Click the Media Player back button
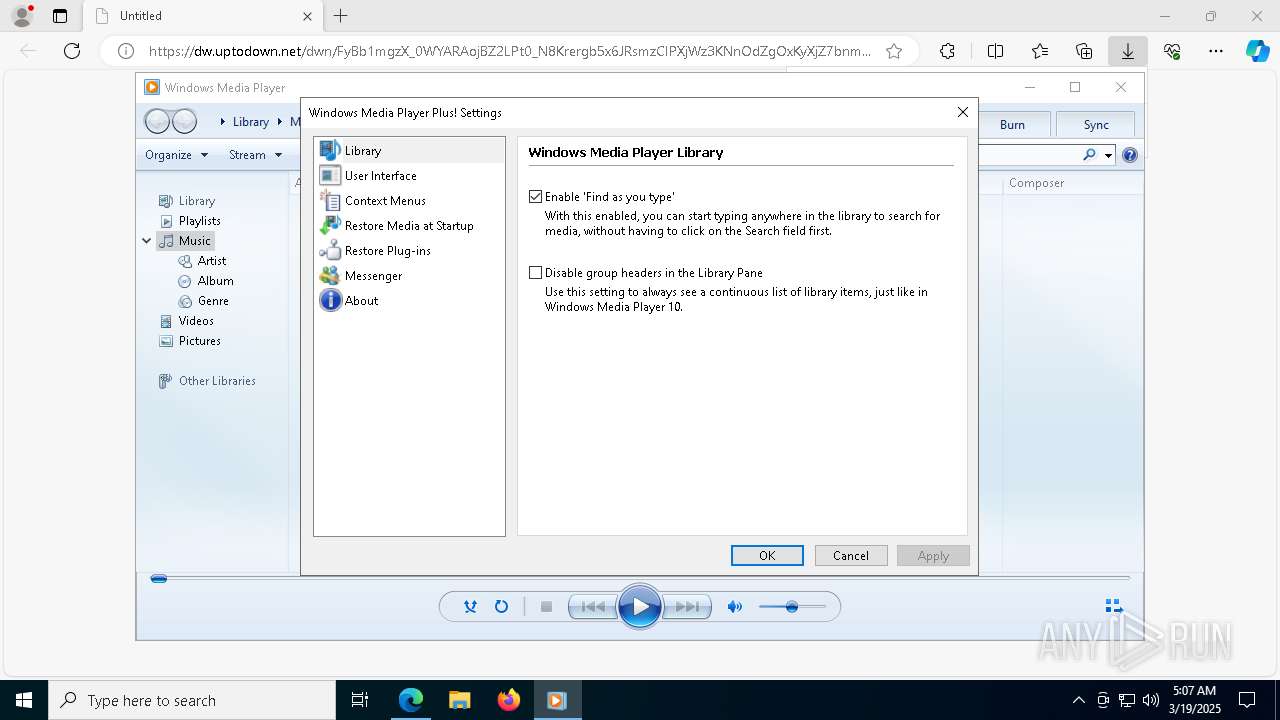The height and width of the screenshot is (720, 1280). [x=157, y=122]
